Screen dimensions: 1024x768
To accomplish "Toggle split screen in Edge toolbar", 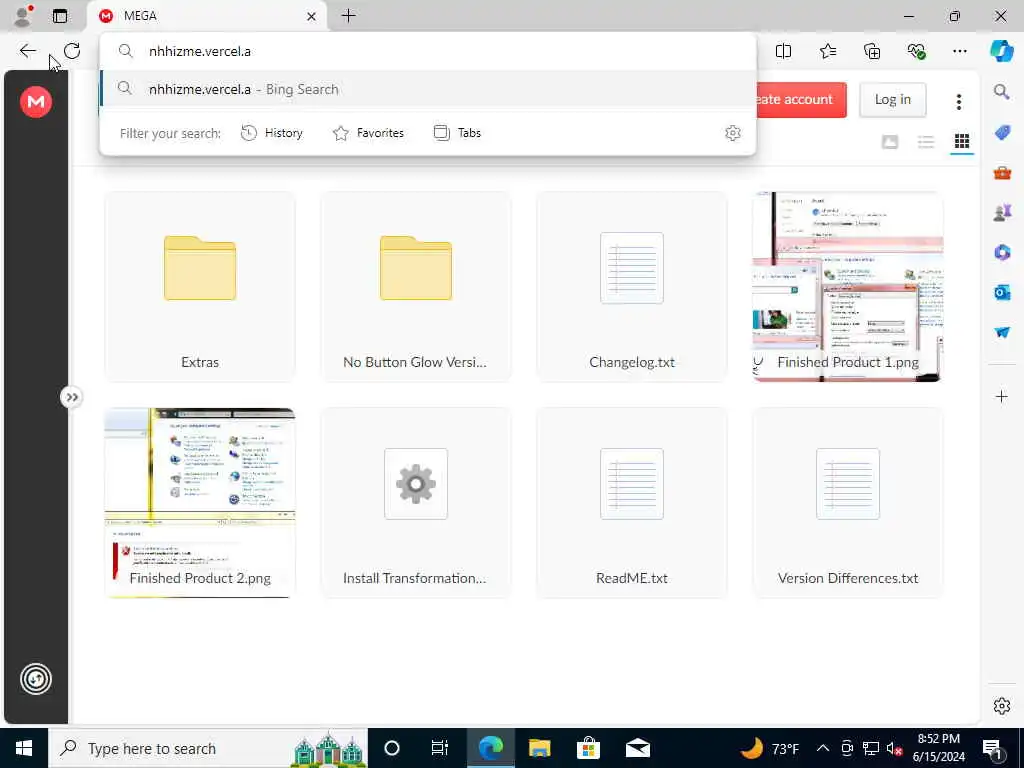I will click(783, 51).
